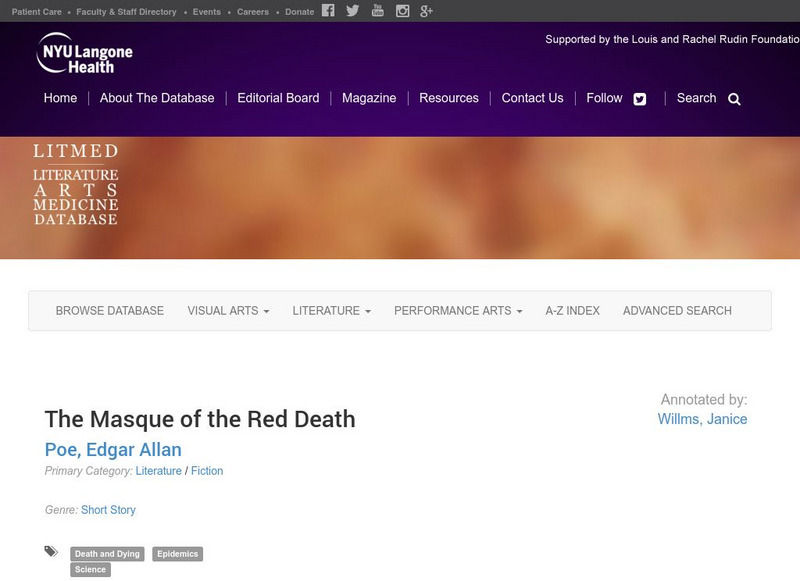Go to About The Database page

(157, 98)
